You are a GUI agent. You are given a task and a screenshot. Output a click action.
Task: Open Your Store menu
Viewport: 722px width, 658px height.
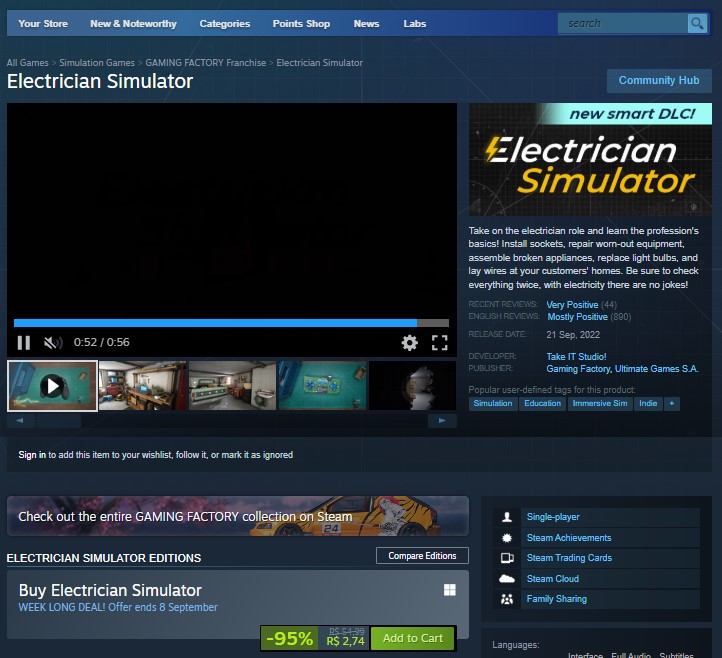[x=43, y=23]
